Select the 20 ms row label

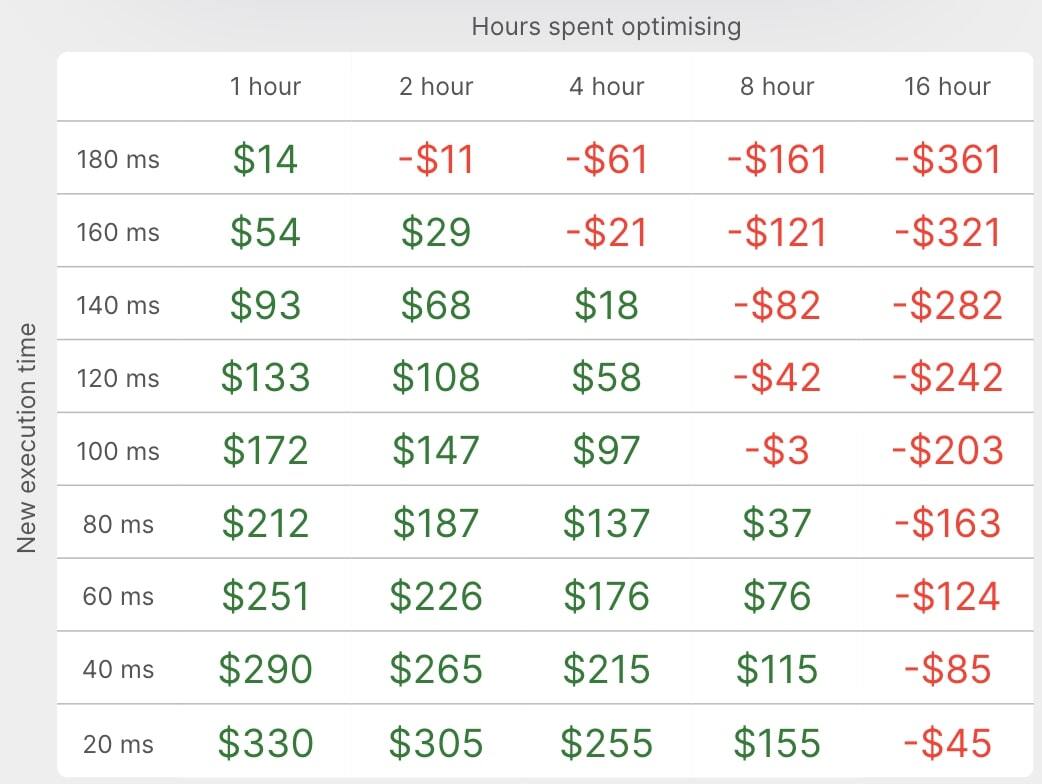118,744
